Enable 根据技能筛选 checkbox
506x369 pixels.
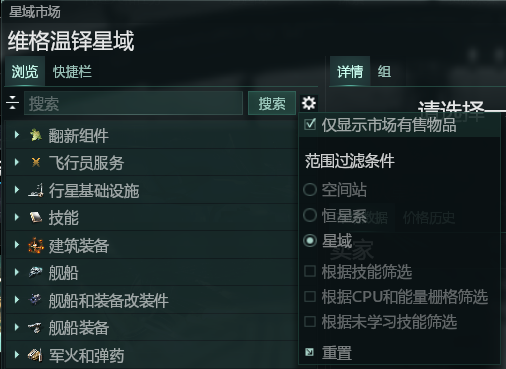tap(310, 271)
